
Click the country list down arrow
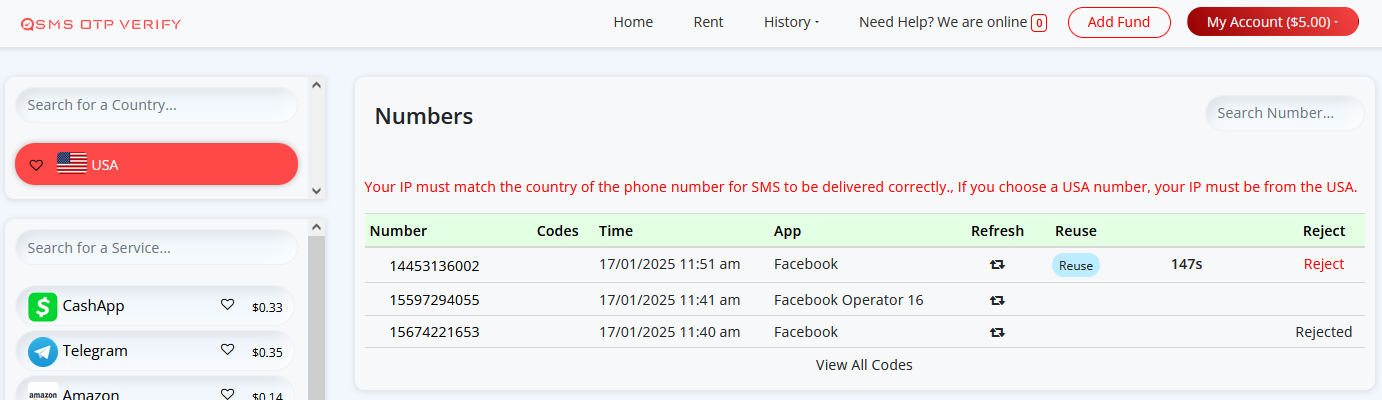point(316,189)
